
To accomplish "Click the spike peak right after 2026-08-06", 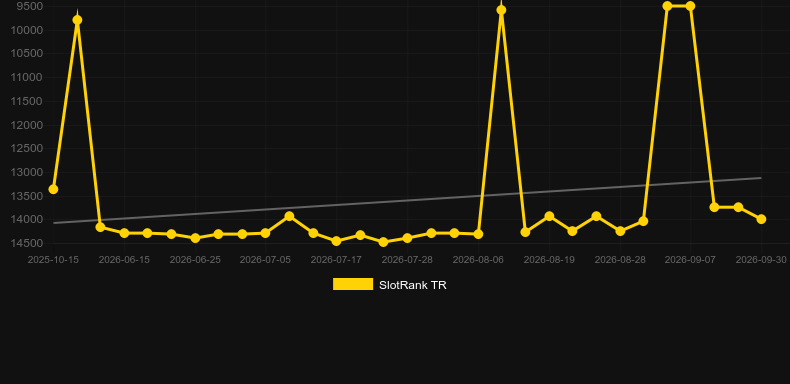I will pyautogui.click(x=501, y=10).
